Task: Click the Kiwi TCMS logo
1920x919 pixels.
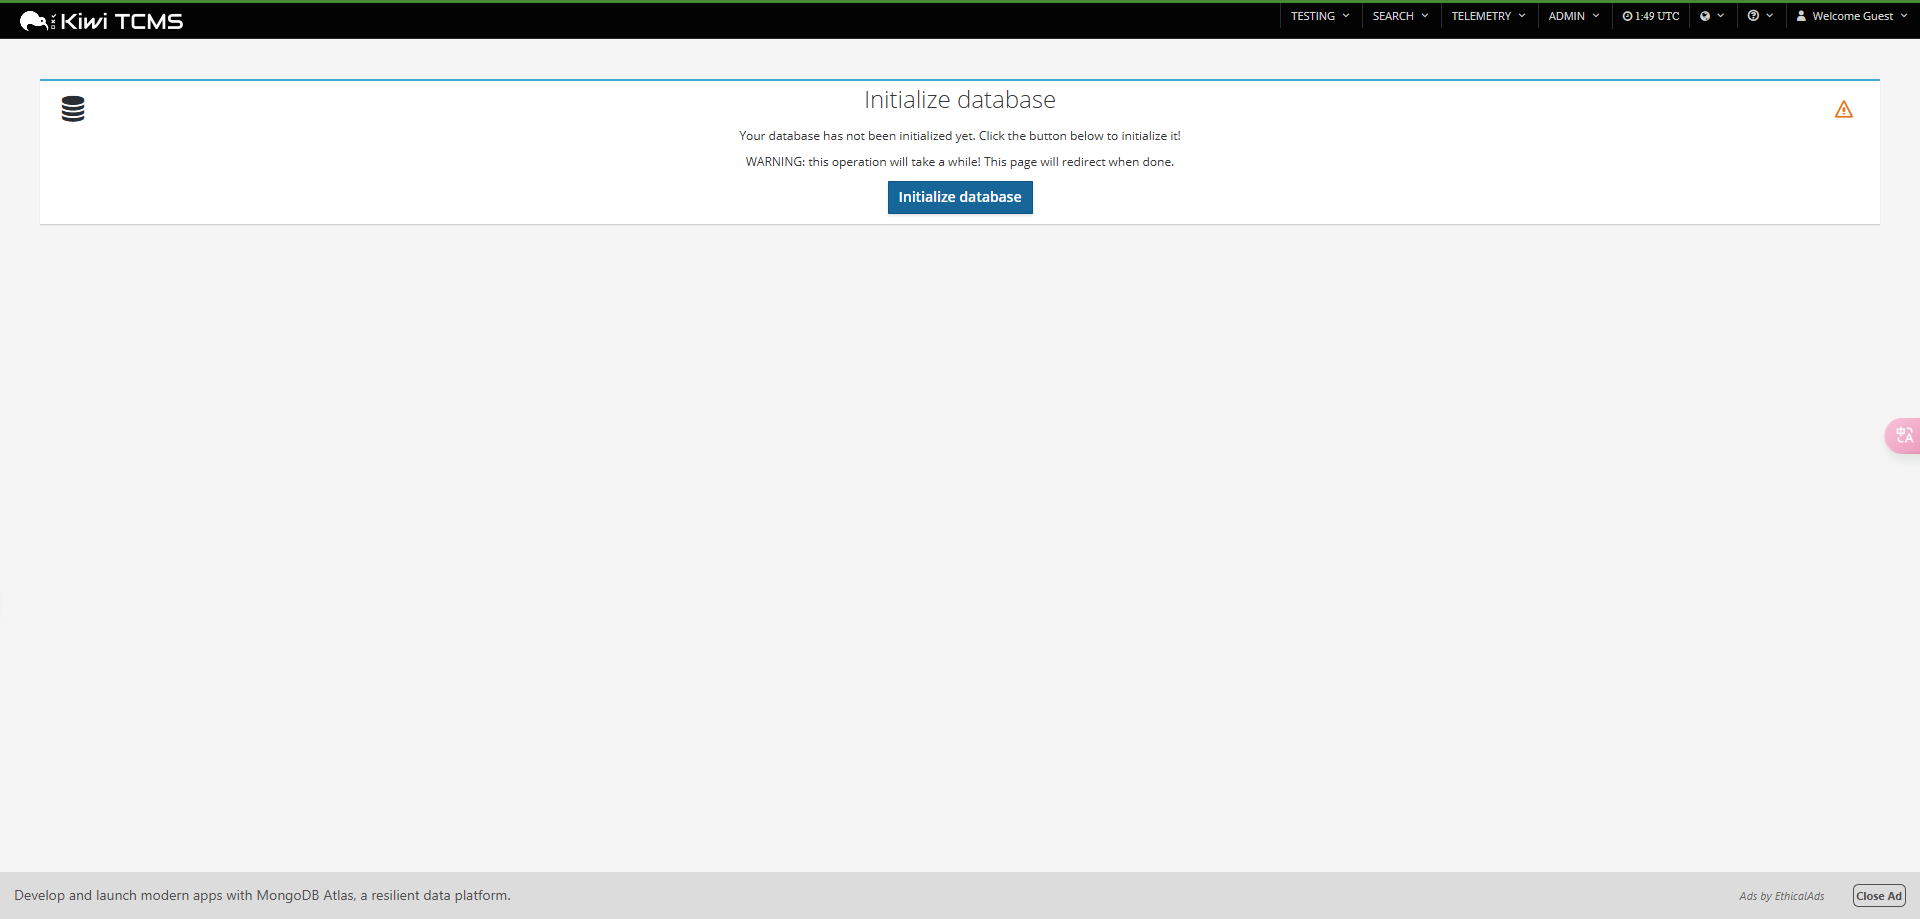Action: [x=102, y=21]
